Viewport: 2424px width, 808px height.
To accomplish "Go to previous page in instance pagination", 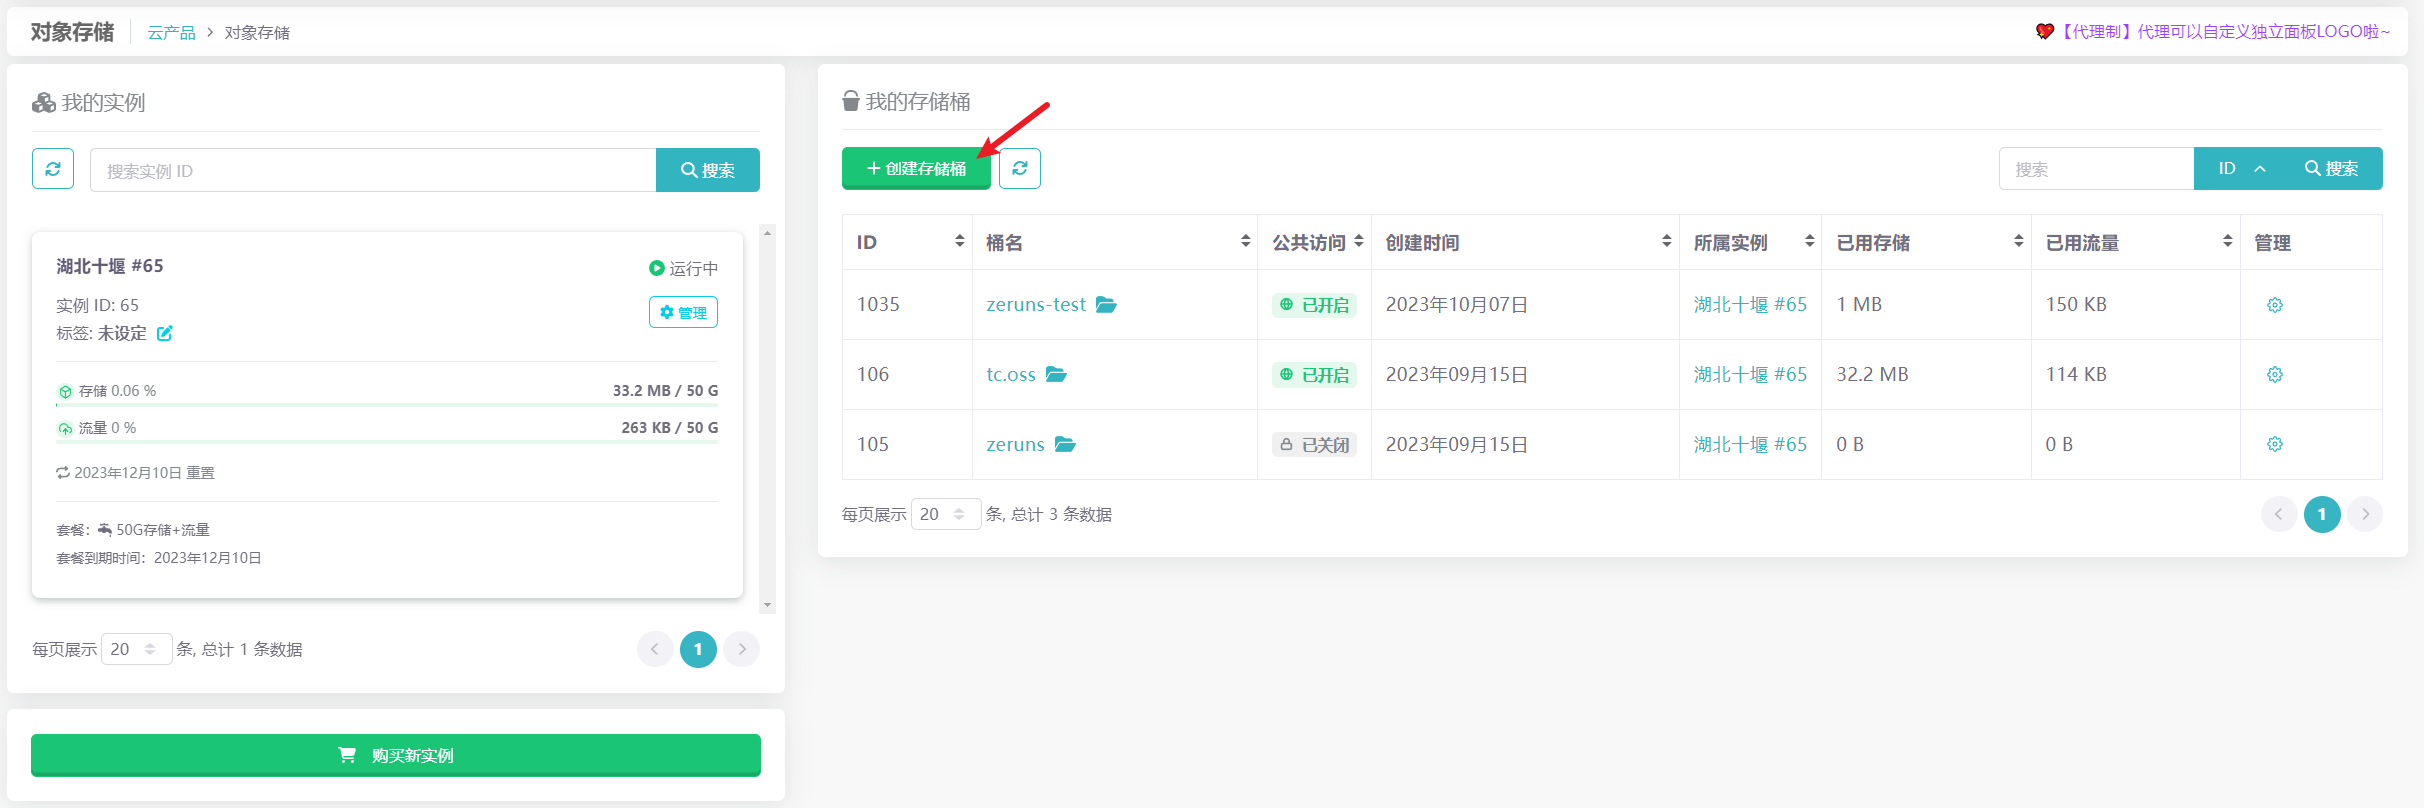I will coord(655,649).
